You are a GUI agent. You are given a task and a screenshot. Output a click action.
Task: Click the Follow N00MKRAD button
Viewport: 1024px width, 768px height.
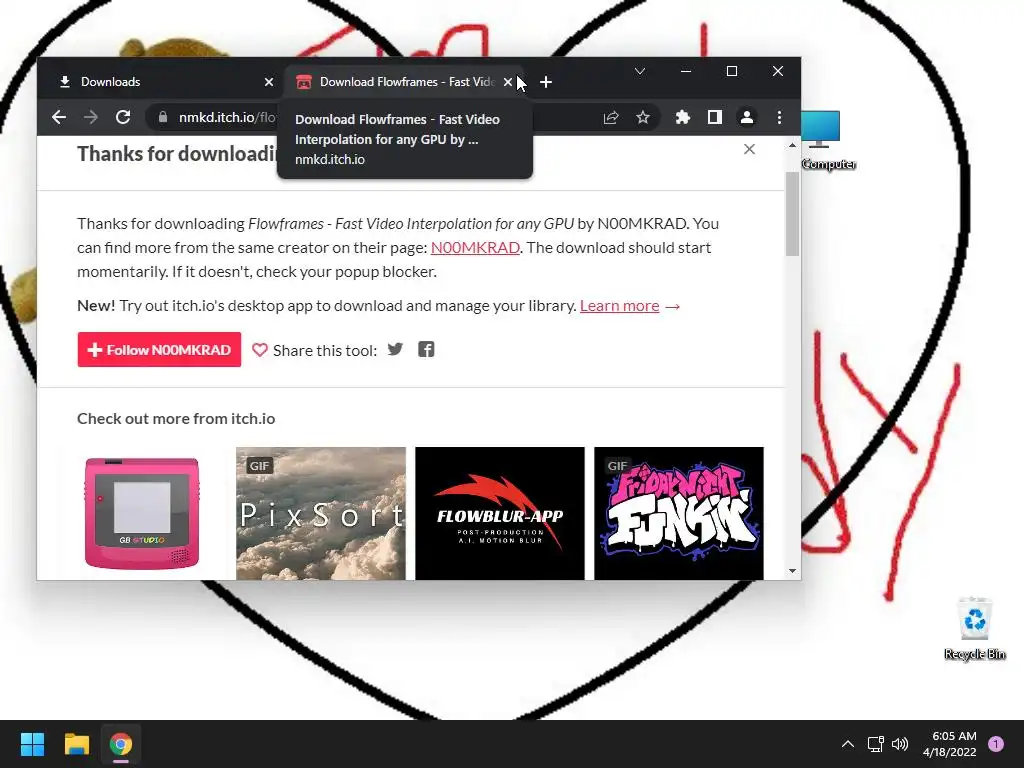pyautogui.click(x=159, y=350)
